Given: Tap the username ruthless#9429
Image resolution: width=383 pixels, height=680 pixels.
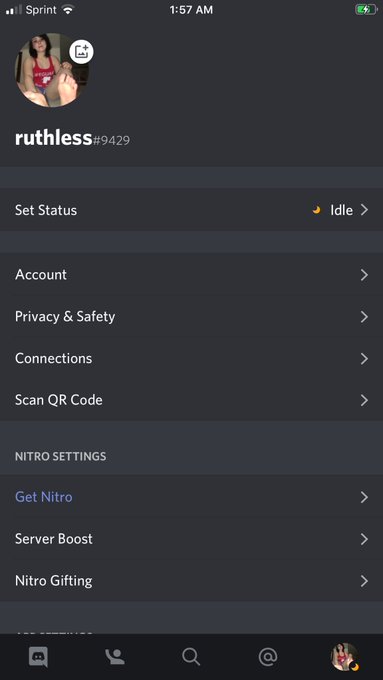Looking at the screenshot, I should (x=72, y=138).
